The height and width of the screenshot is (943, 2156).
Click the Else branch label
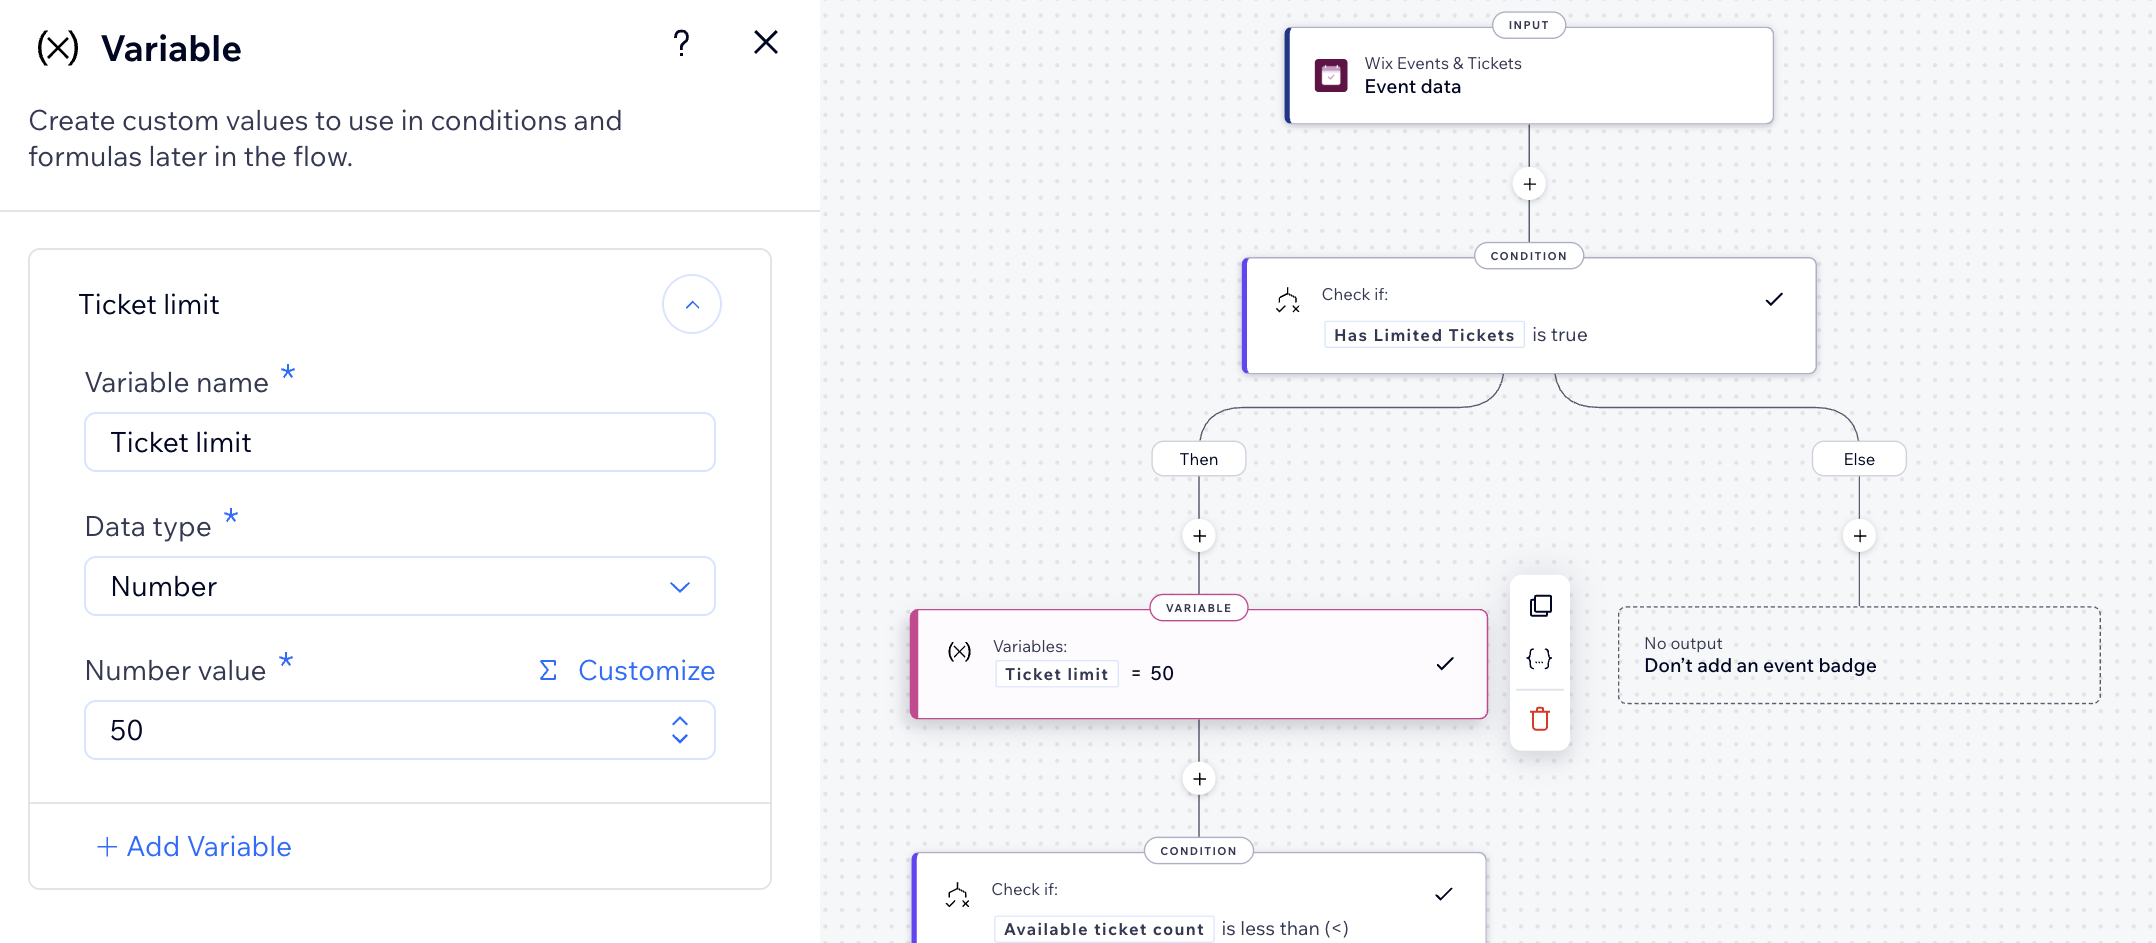coord(1858,459)
